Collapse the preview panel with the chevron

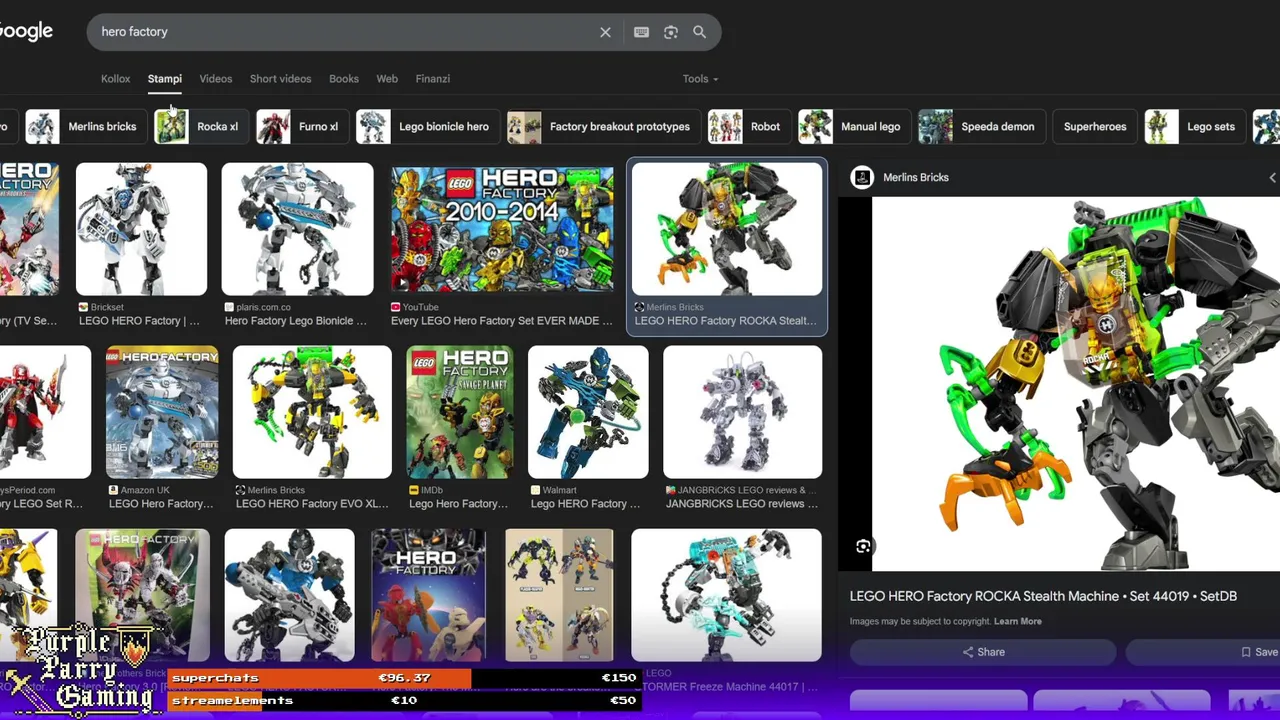1272,178
